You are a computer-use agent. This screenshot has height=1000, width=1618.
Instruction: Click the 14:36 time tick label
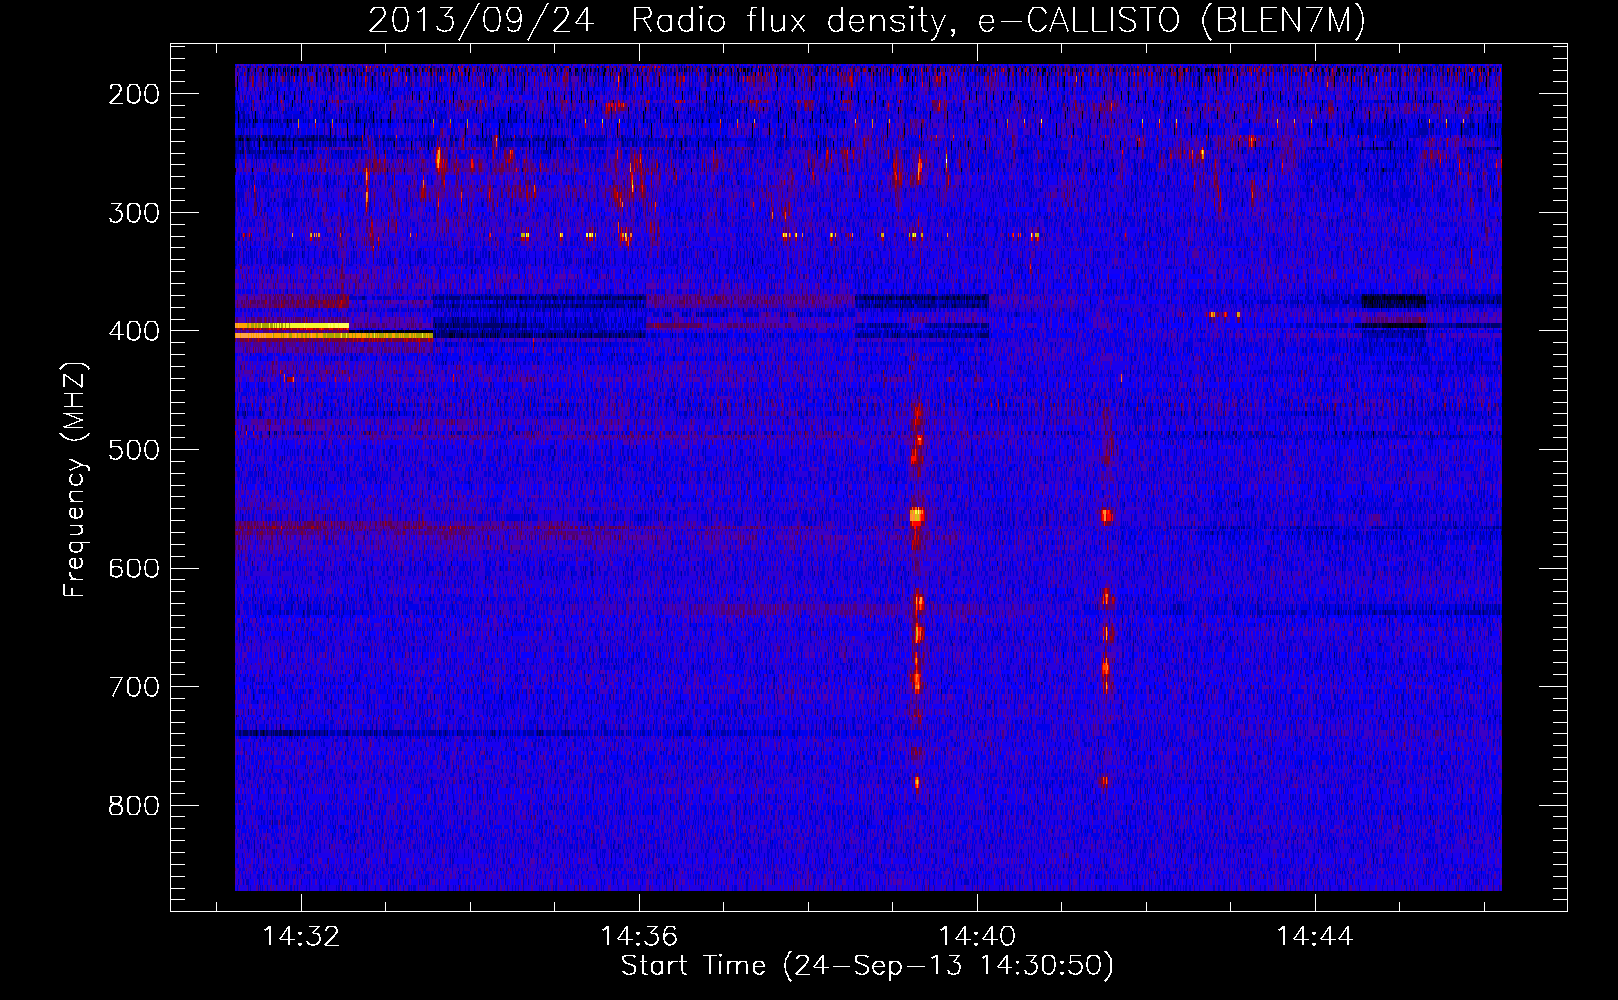[x=639, y=936]
